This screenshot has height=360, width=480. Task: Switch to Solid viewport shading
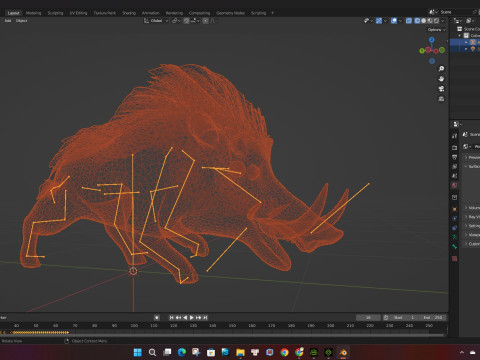424,21
